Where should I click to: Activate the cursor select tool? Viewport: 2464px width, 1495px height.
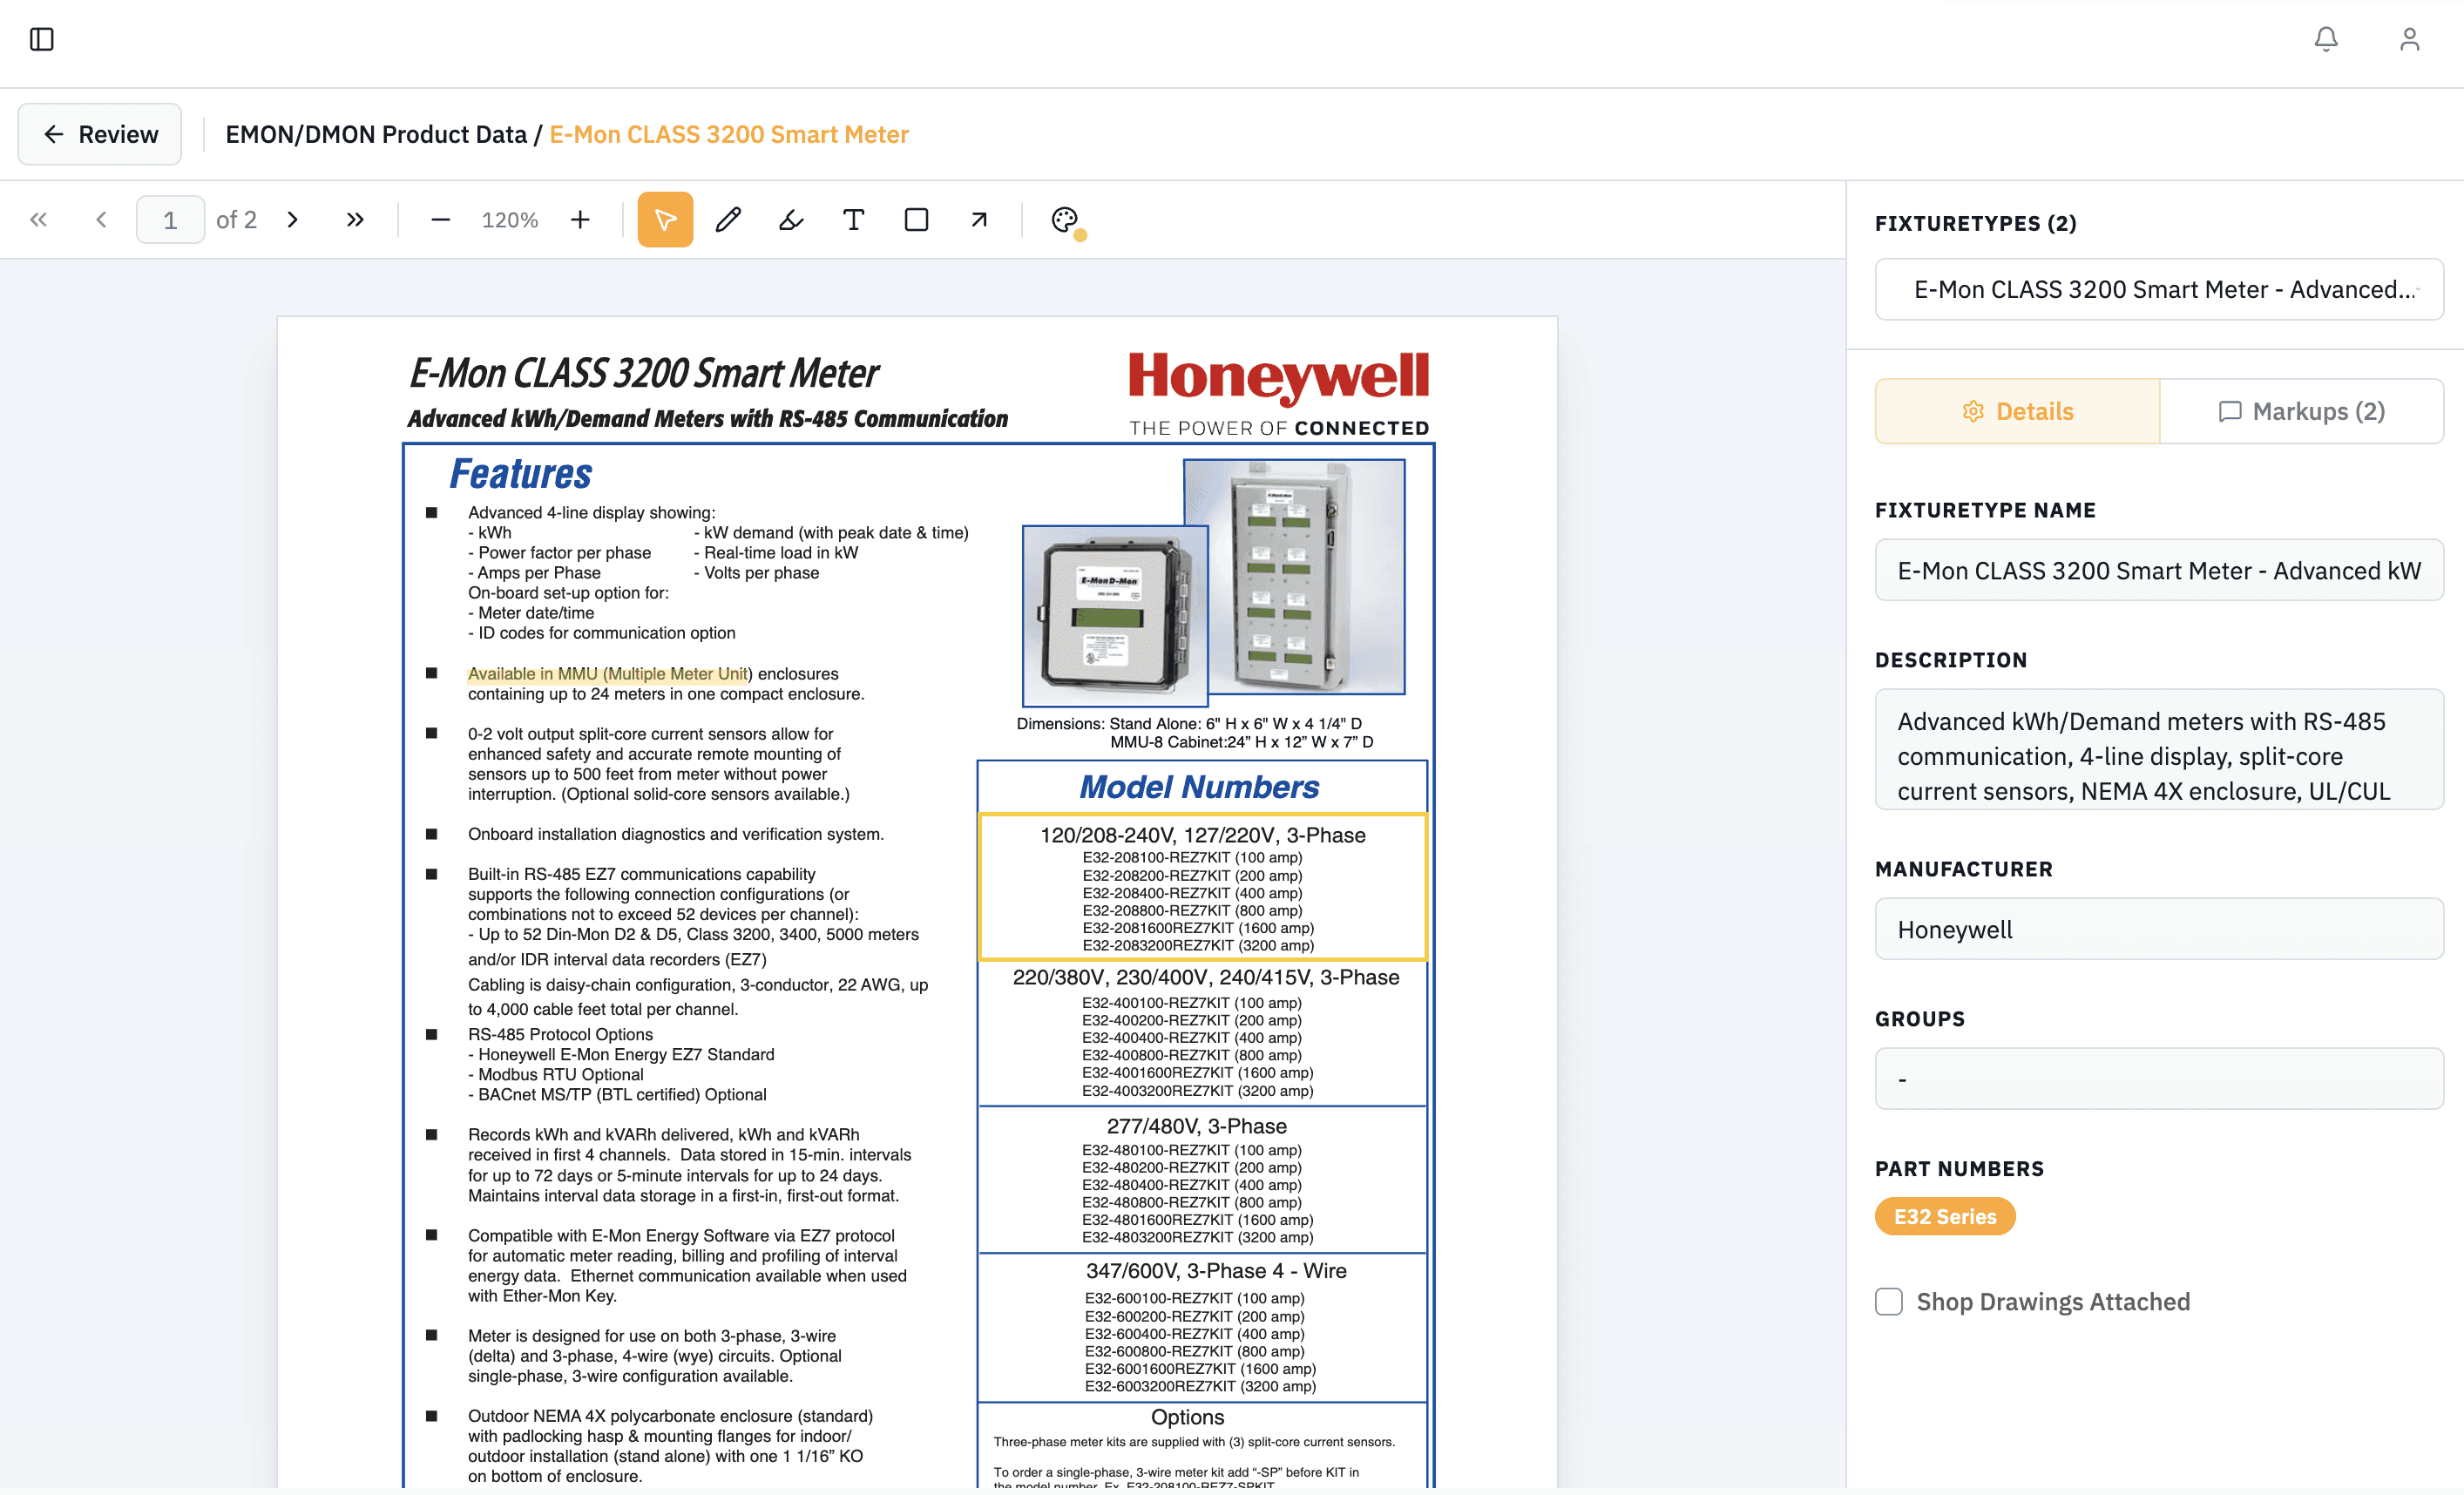[665, 219]
